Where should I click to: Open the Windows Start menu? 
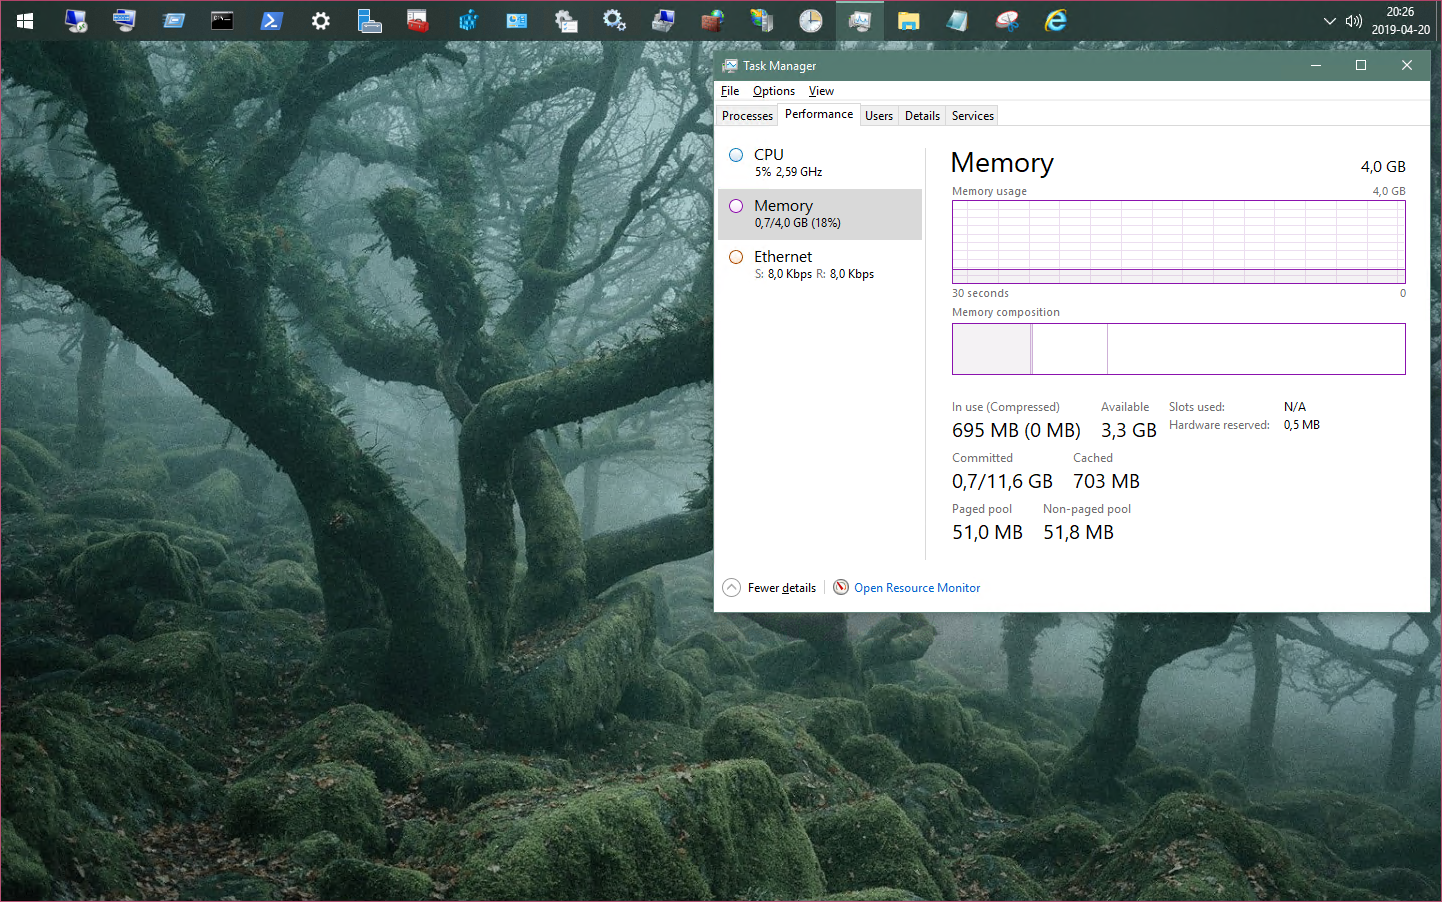[x=25, y=20]
